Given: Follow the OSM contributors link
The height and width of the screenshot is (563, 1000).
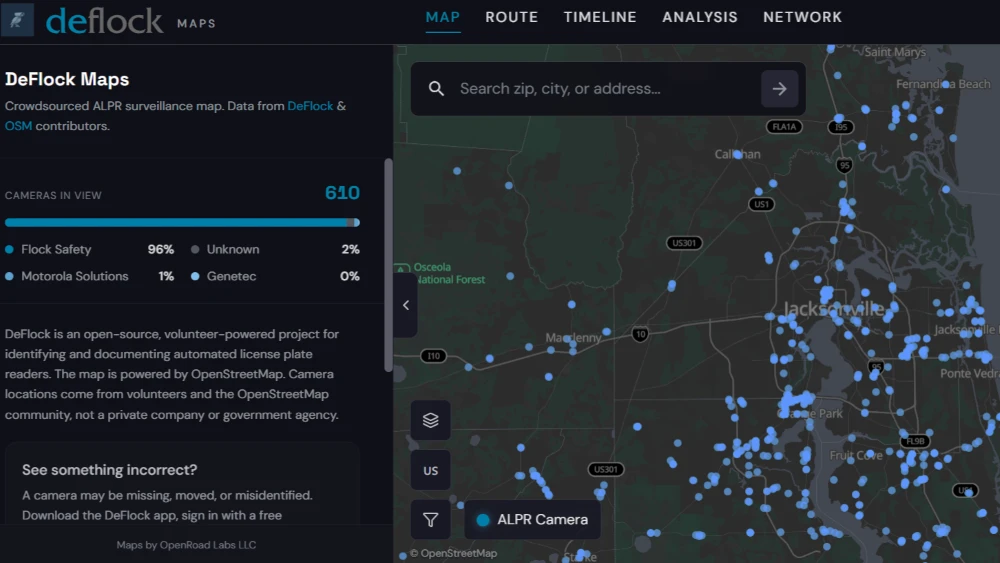Looking at the screenshot, I should 18,126.
